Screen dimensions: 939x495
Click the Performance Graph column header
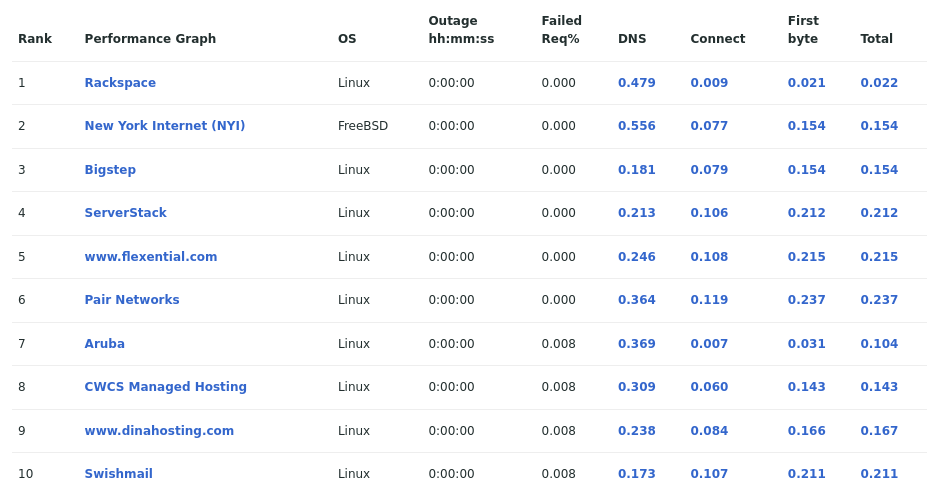[x=150, y=39]
